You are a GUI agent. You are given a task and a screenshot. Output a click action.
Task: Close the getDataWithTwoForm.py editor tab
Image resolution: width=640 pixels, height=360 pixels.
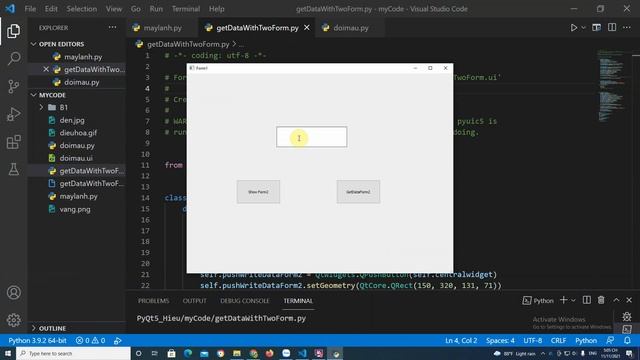[x=307, y=28]
